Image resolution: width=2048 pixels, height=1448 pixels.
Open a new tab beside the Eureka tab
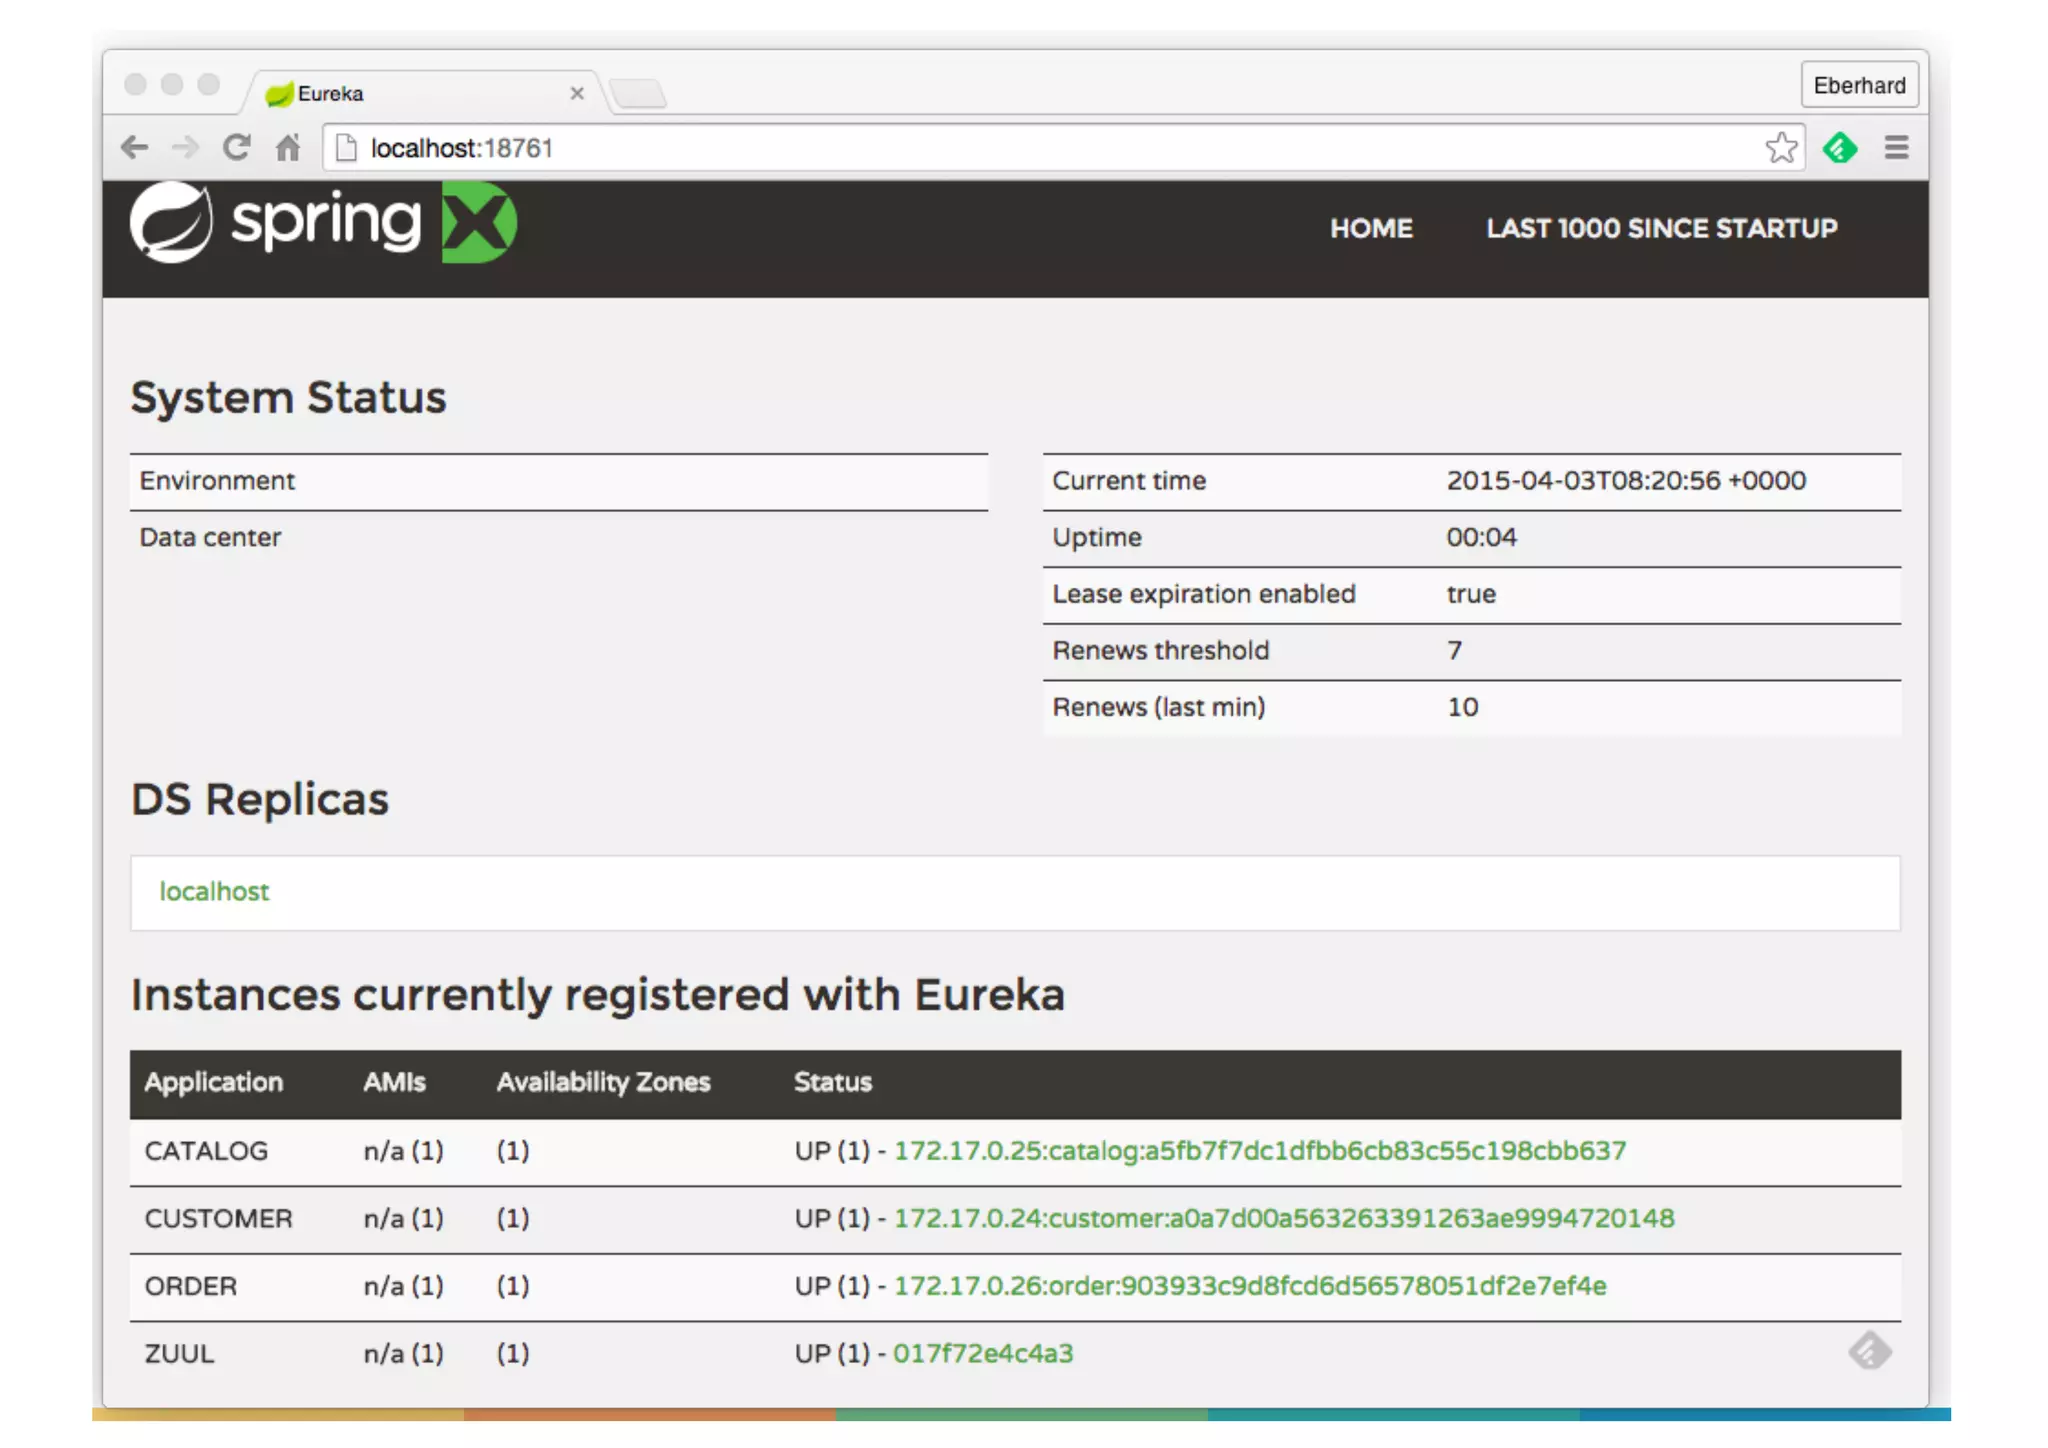coord(638,94)
